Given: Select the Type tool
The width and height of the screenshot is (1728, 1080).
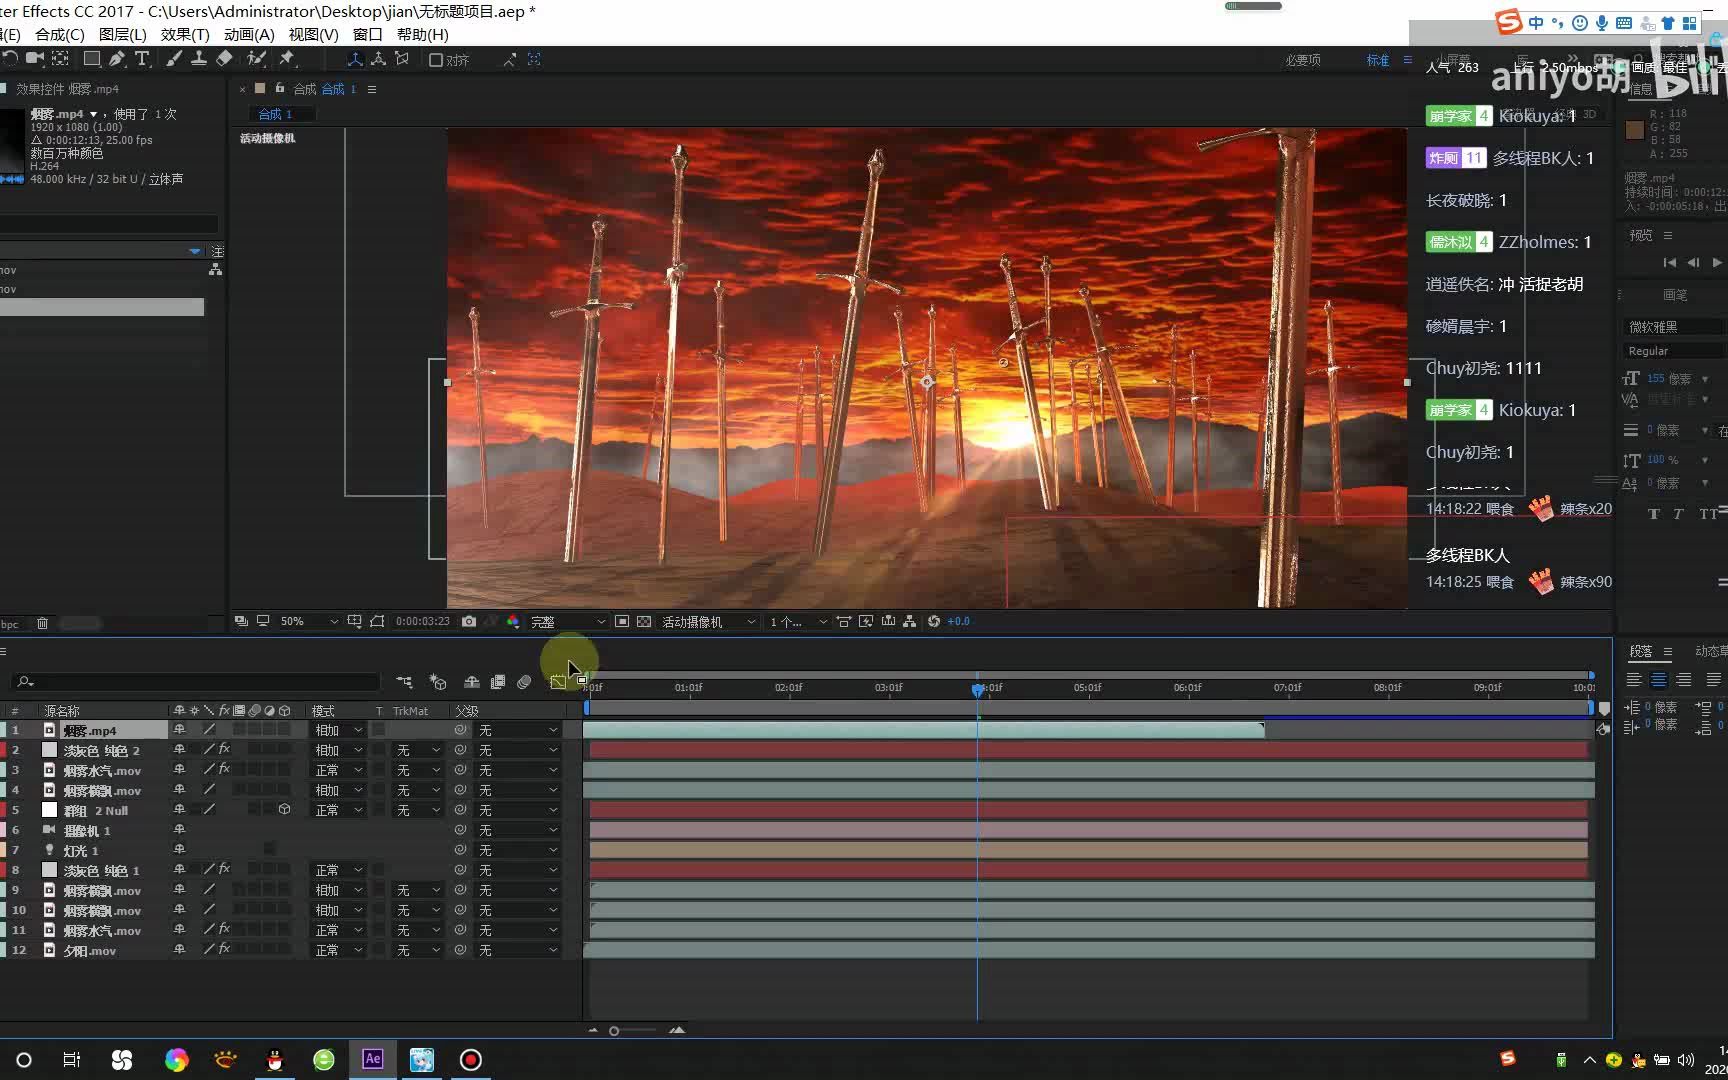Looking at the screenshot, I should point(142,59).
